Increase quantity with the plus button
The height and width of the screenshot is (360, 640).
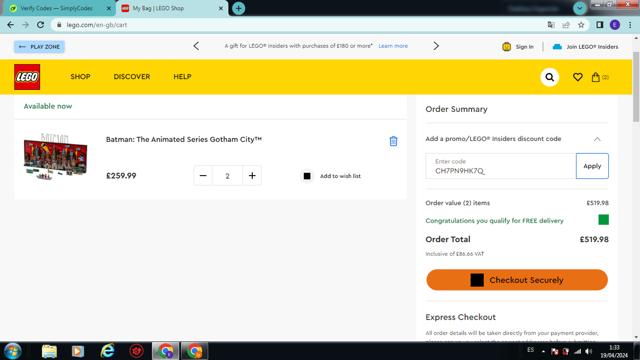pyautogui.click(x=252, y=176)
